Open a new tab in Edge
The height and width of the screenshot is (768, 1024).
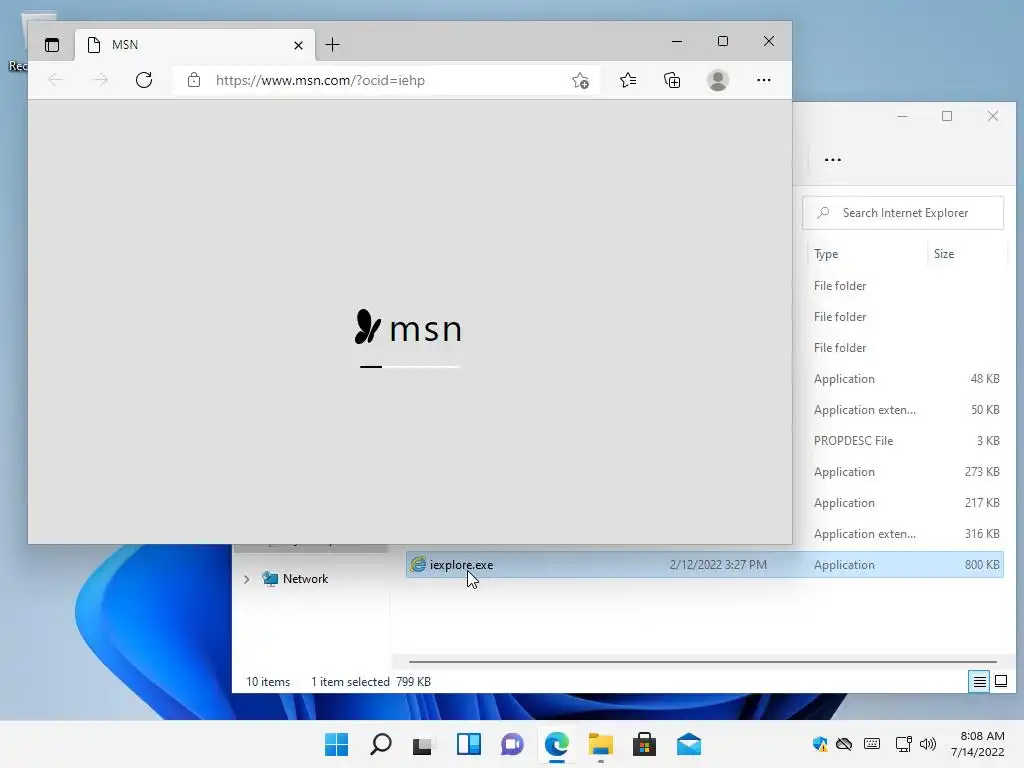[332, 44]
